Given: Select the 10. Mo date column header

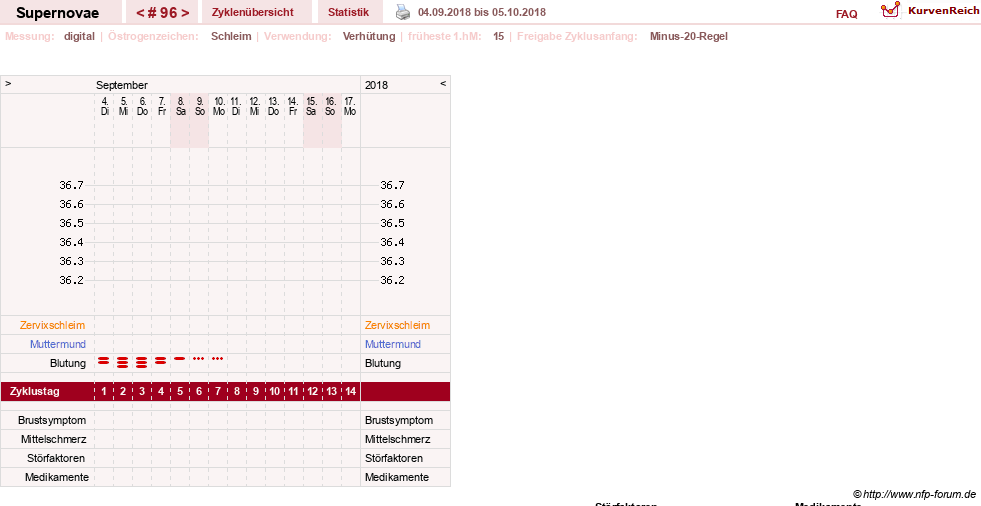Looking at the screenshot, I should pyautogui.click(x=219, y=106).
